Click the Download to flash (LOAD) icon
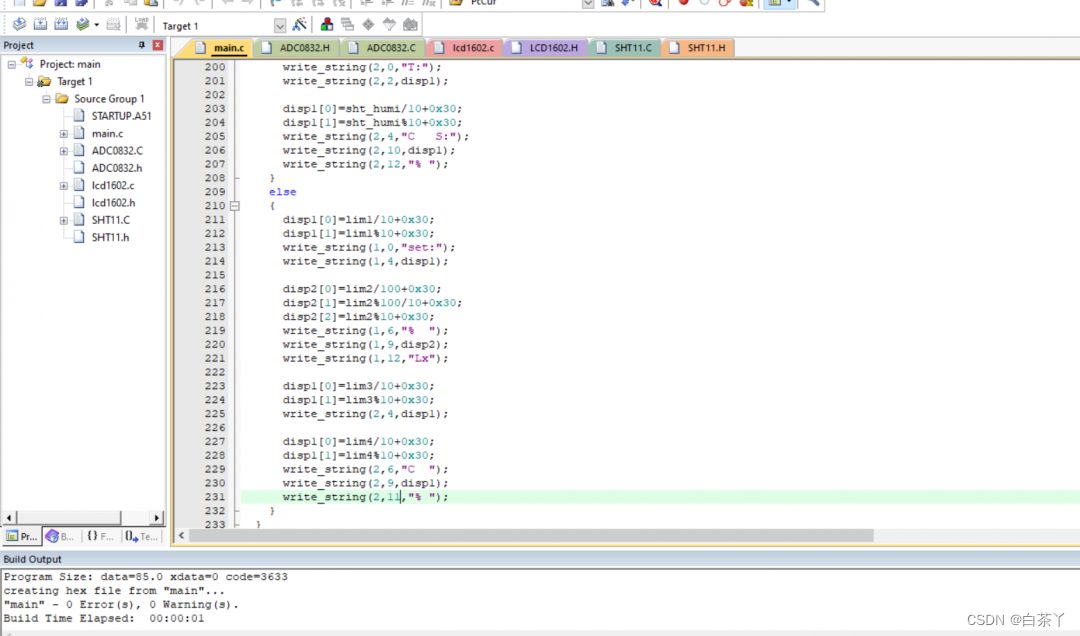Screen dimensions: 1080x636 pos(141,25)
